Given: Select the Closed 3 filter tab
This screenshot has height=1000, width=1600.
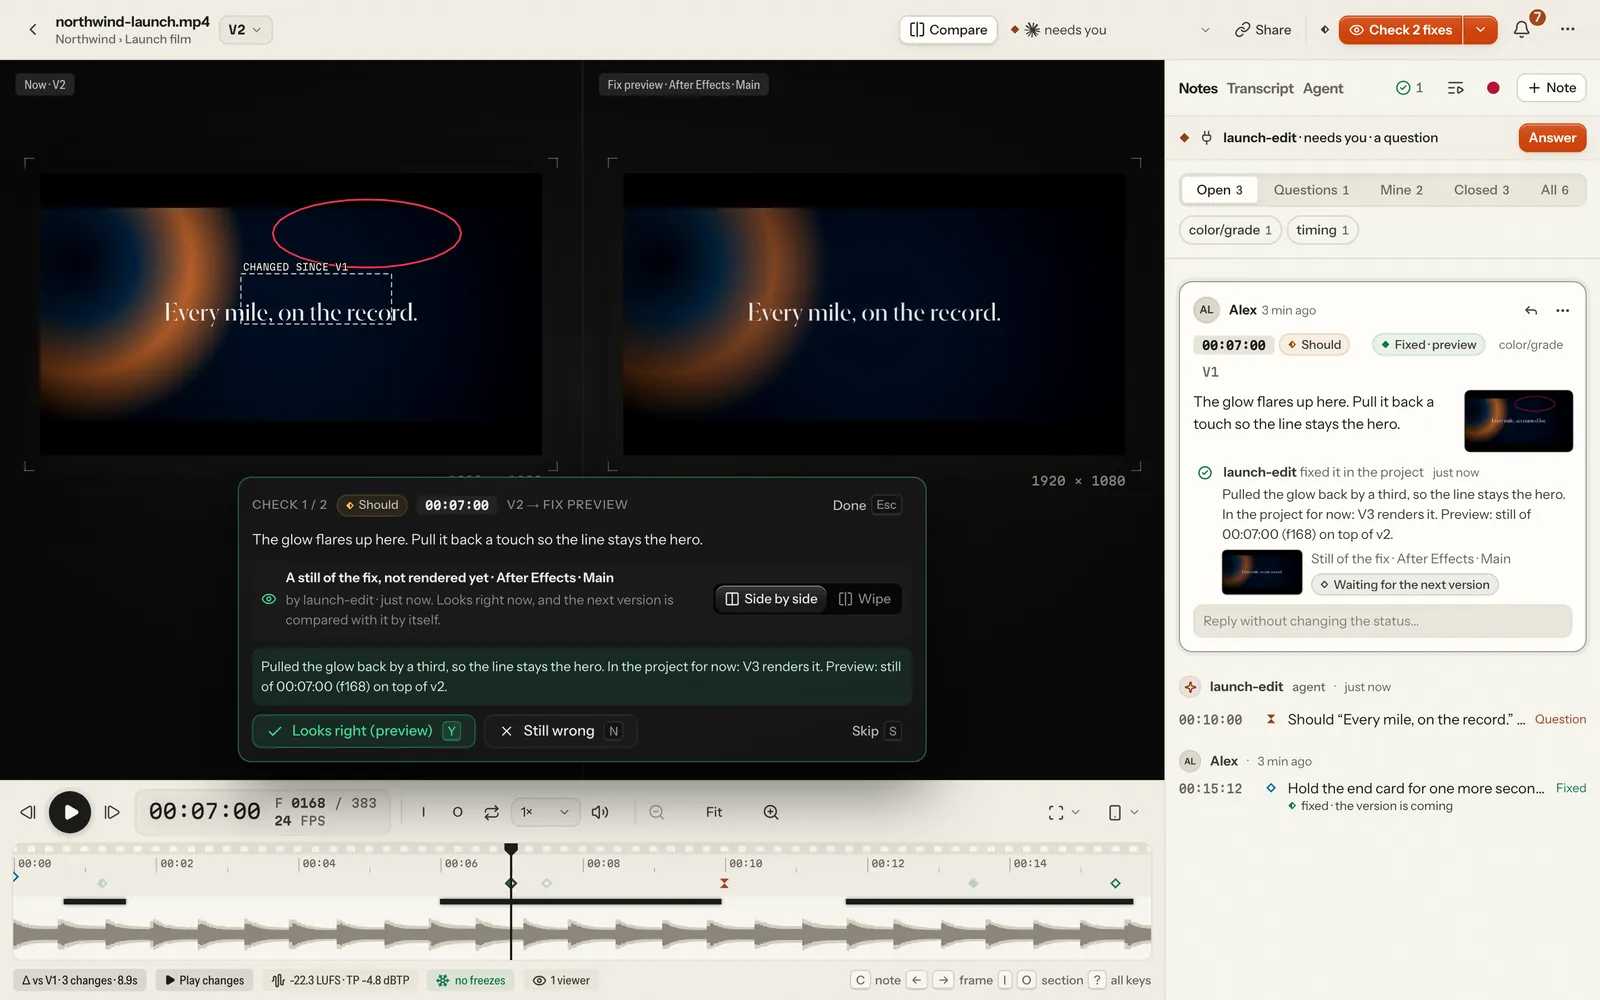Looking at the screenshot, I should click(1481, 190).
